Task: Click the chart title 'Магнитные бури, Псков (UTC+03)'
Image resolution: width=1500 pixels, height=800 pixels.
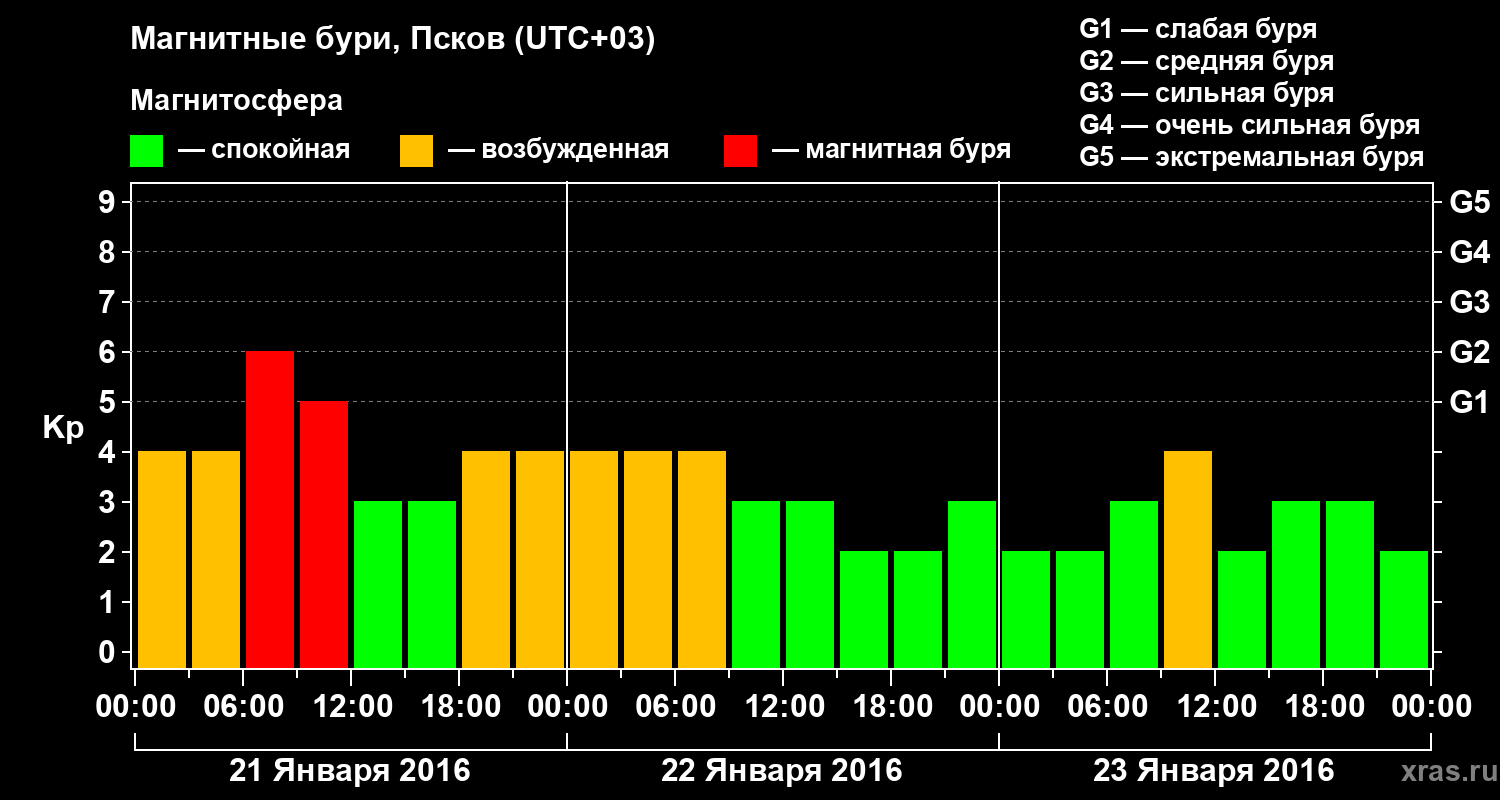Action: (393, 41)
